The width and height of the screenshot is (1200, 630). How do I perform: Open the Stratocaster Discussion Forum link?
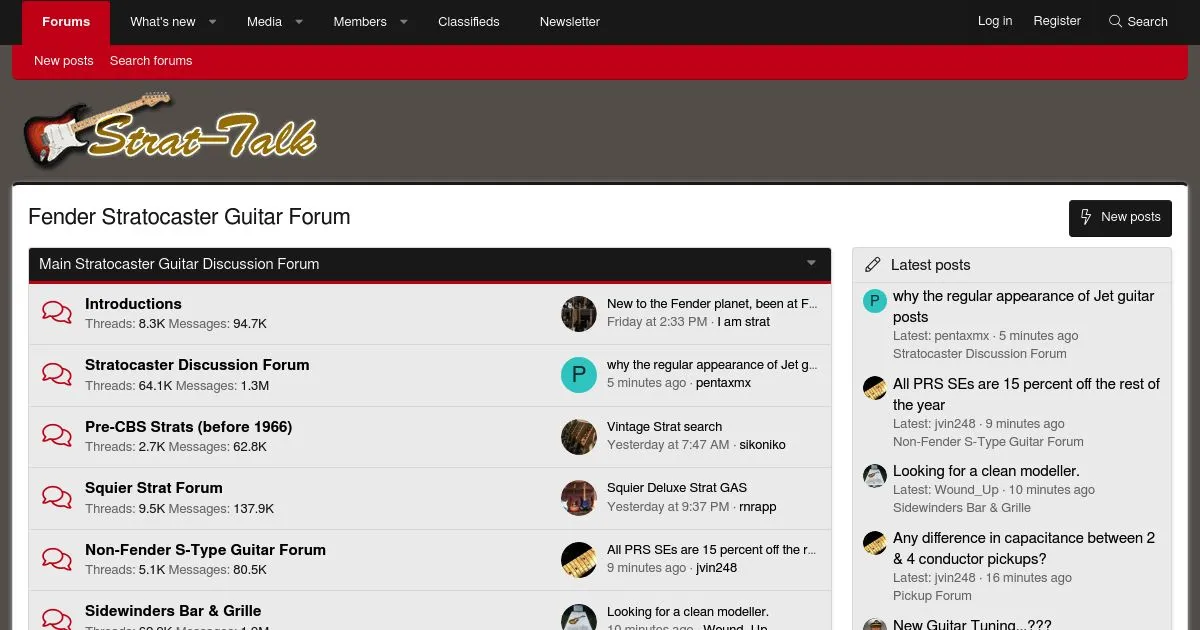click(197, 365)
